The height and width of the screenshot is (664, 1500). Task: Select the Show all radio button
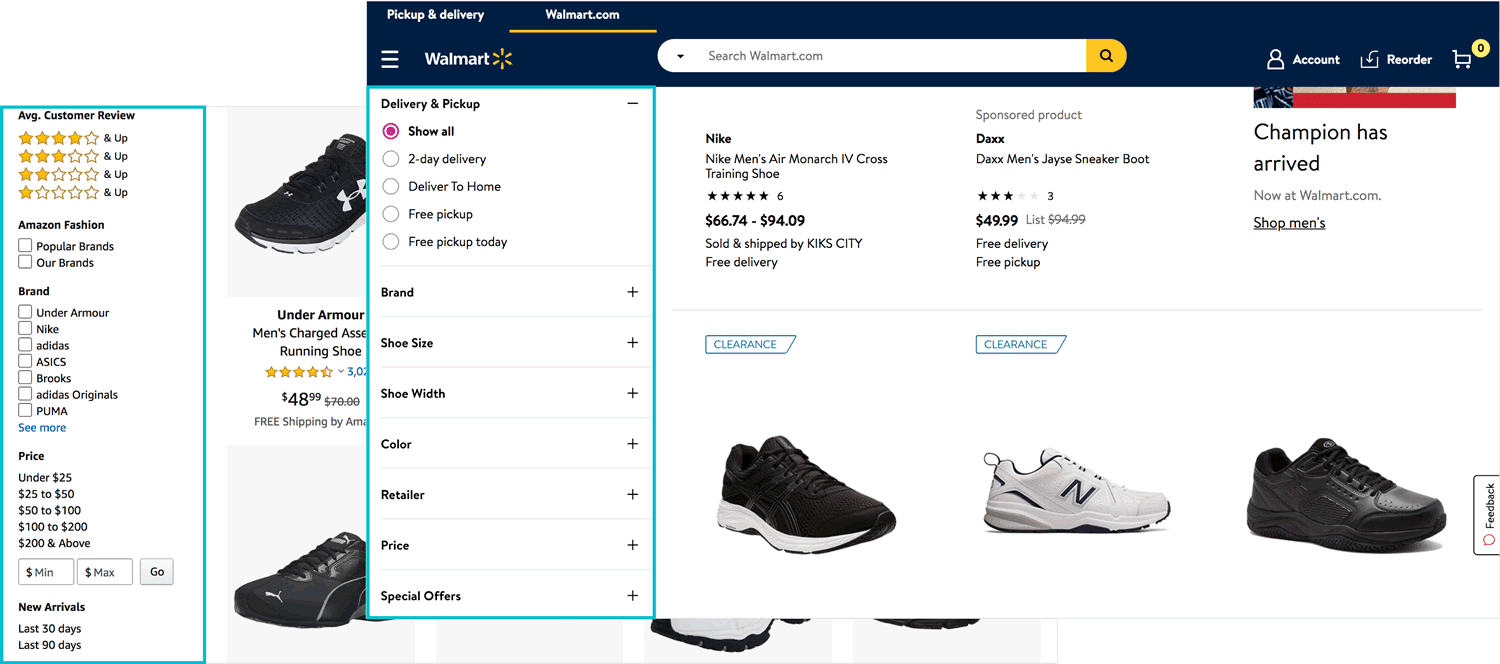391,131
